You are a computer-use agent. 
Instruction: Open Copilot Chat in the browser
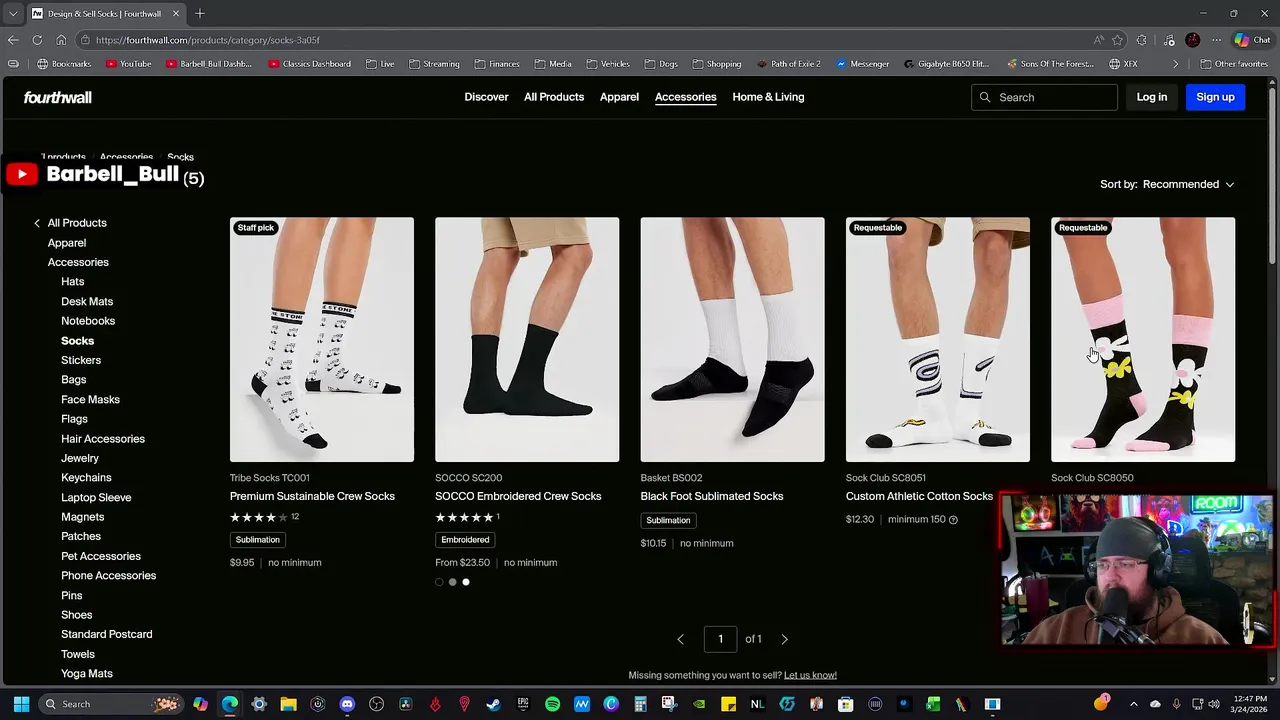(x=1252, y=40)
